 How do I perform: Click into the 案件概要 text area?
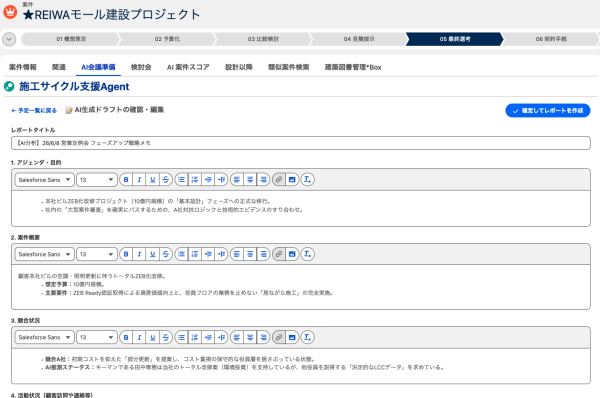301,287
